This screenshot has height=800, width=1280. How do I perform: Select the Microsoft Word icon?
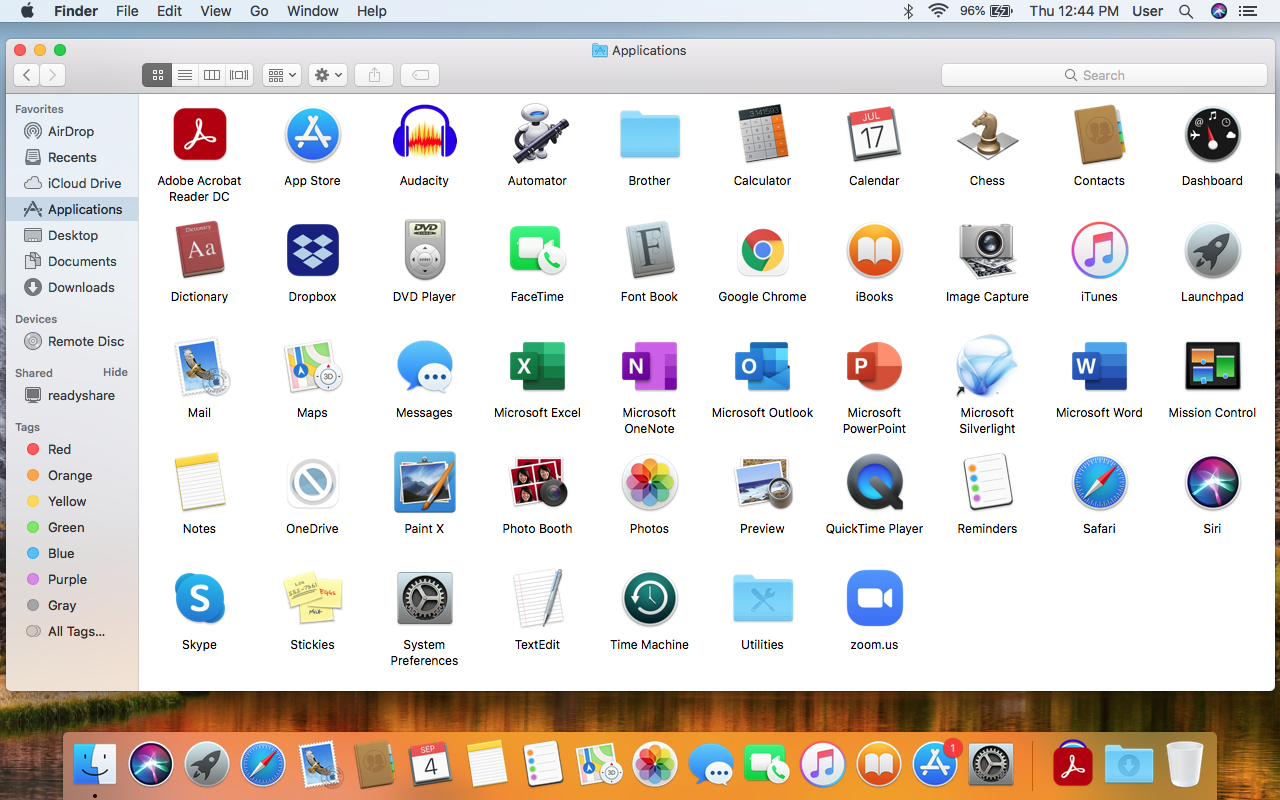click(1099, 366)
